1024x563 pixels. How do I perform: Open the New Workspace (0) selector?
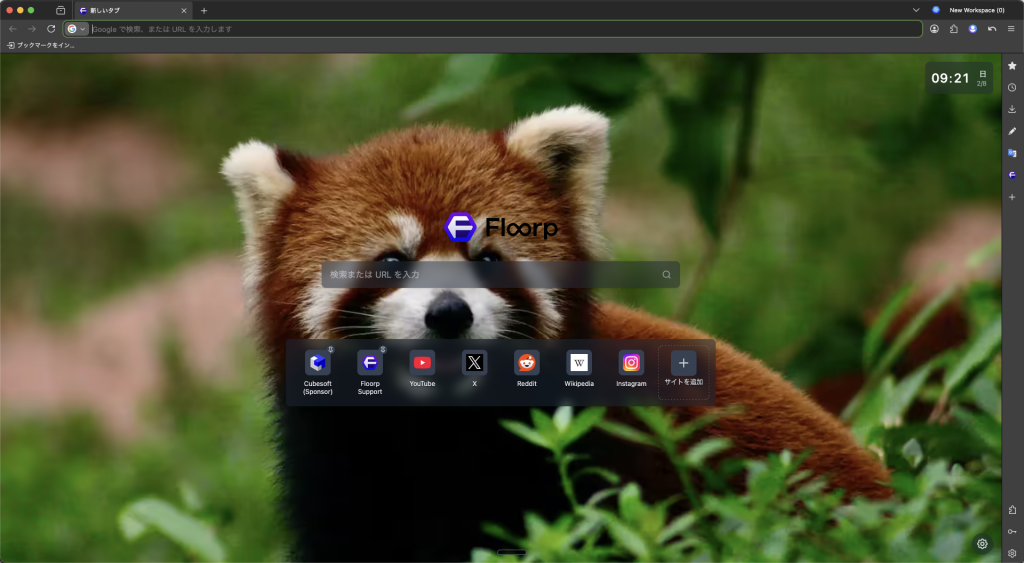coord(968,10)
